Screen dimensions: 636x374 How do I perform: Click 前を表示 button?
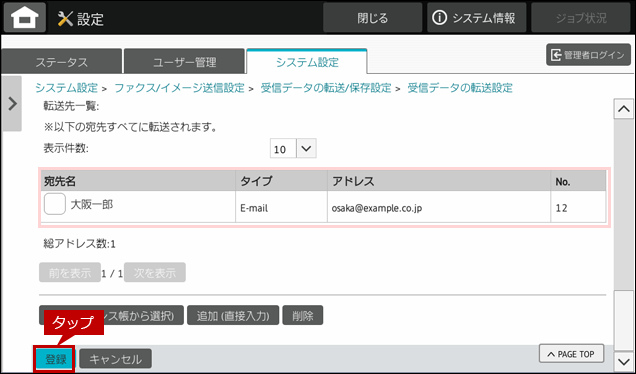coord(70,273)
